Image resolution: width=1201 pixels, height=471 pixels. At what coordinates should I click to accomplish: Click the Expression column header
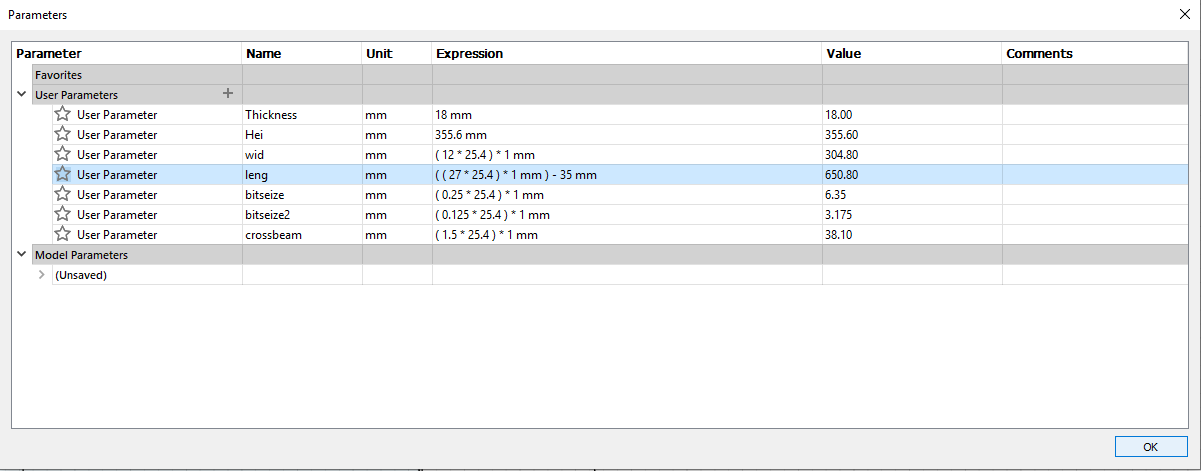tap(470, 53)
